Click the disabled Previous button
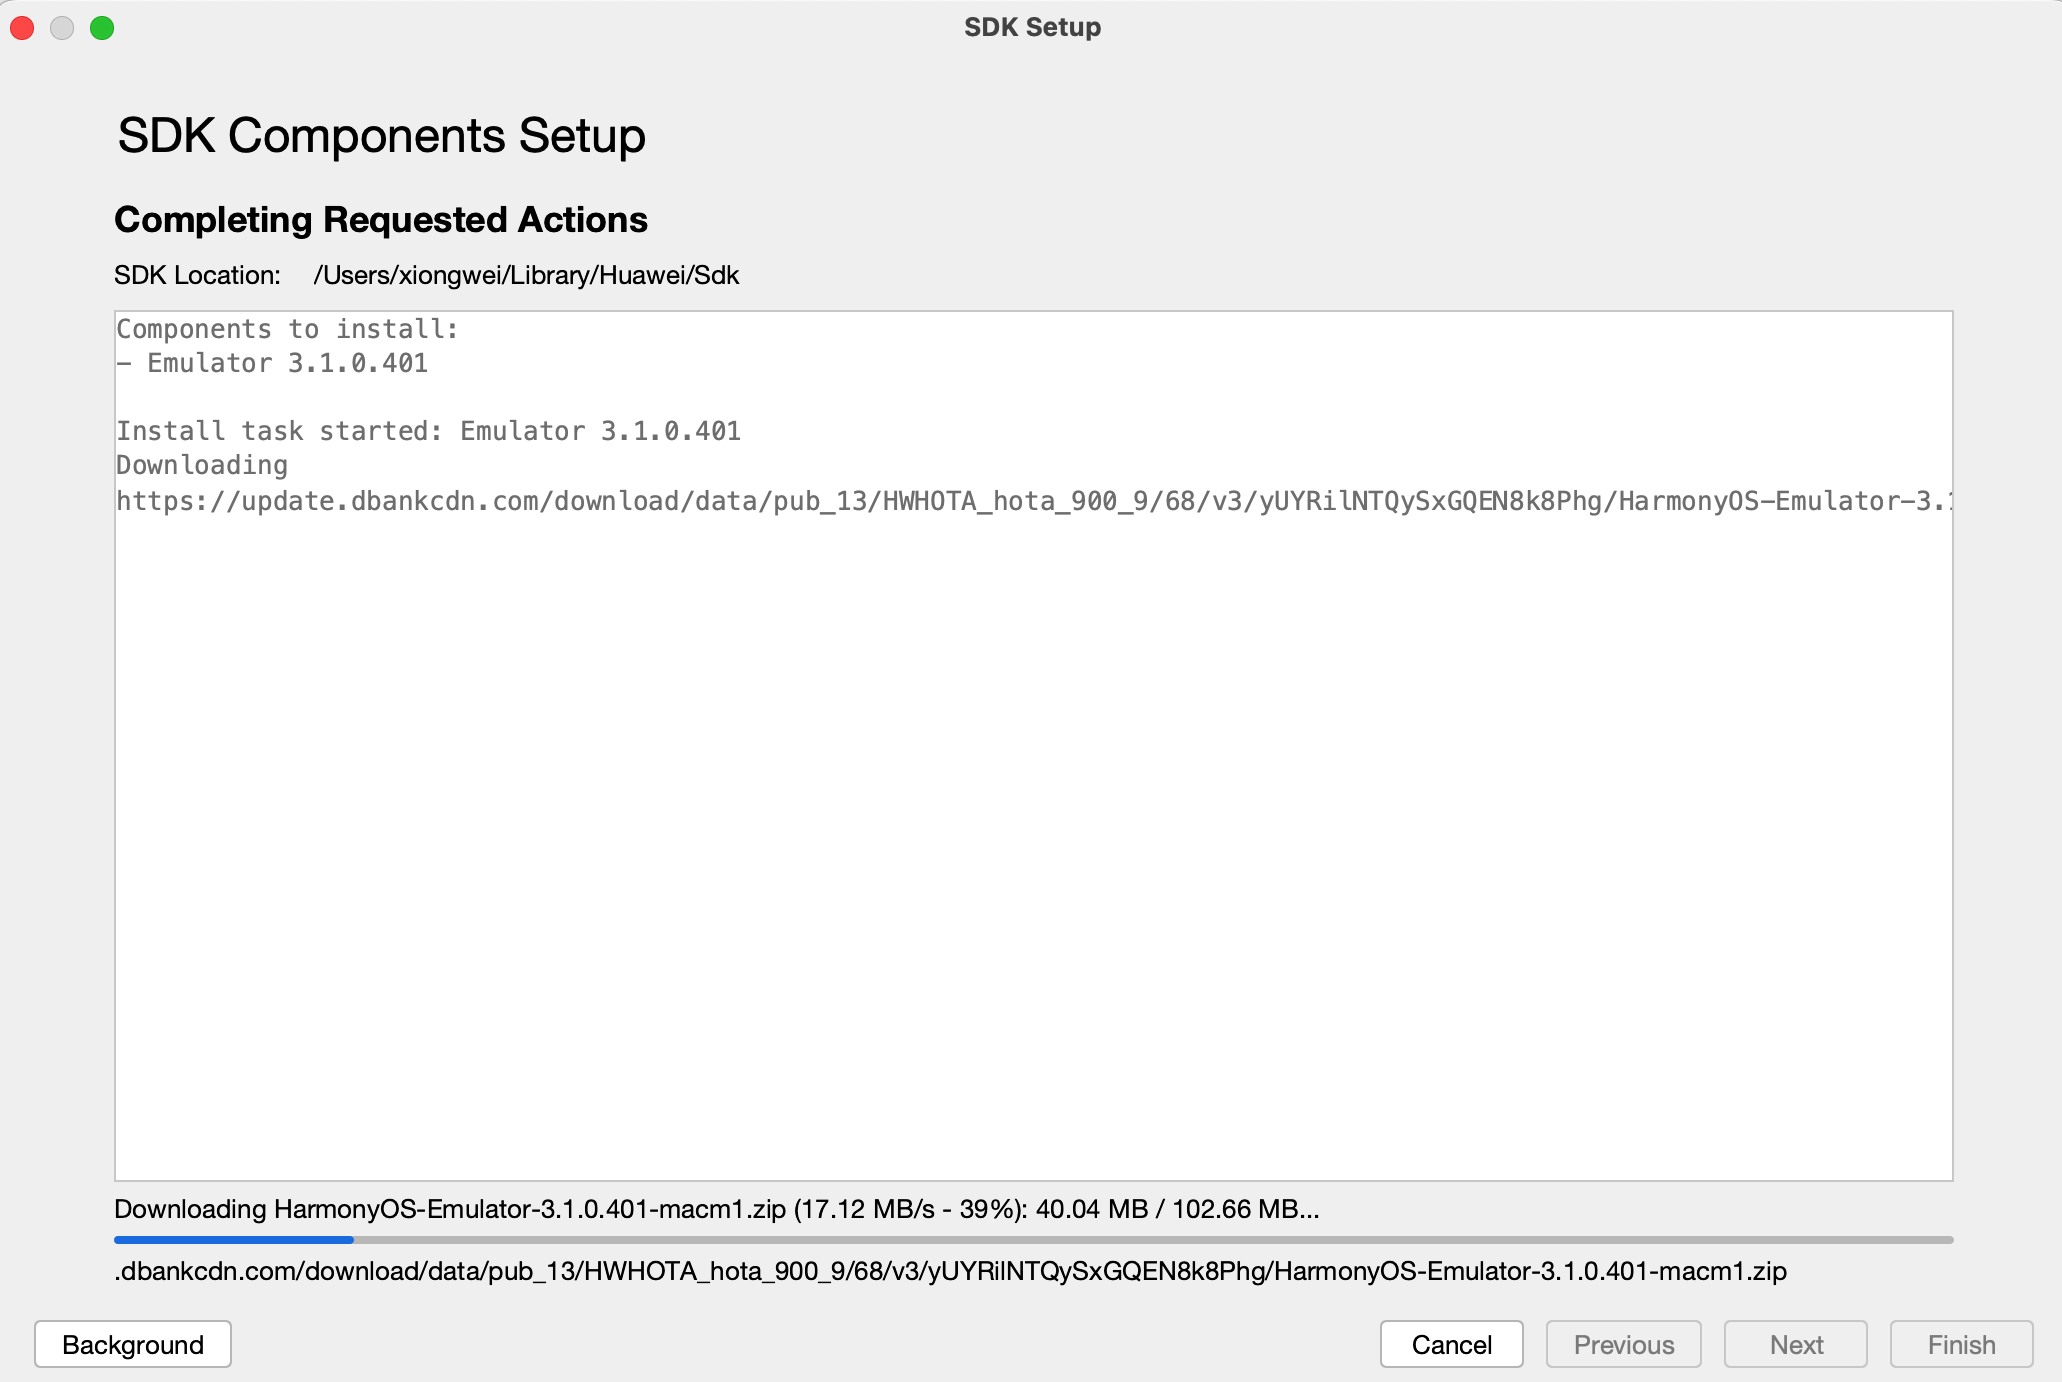2062x1382 pixels. (1623, 1344)
